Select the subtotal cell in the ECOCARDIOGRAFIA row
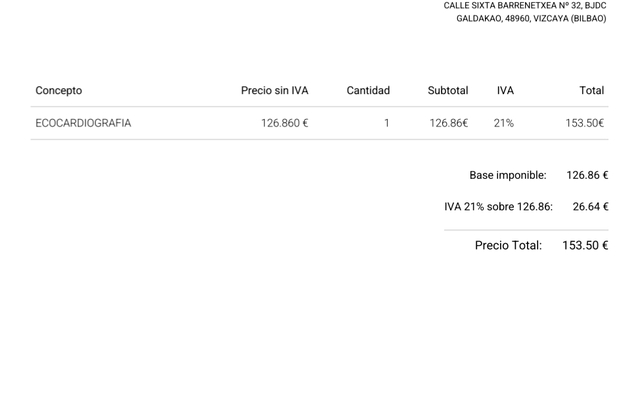 [x=448, y=123]
